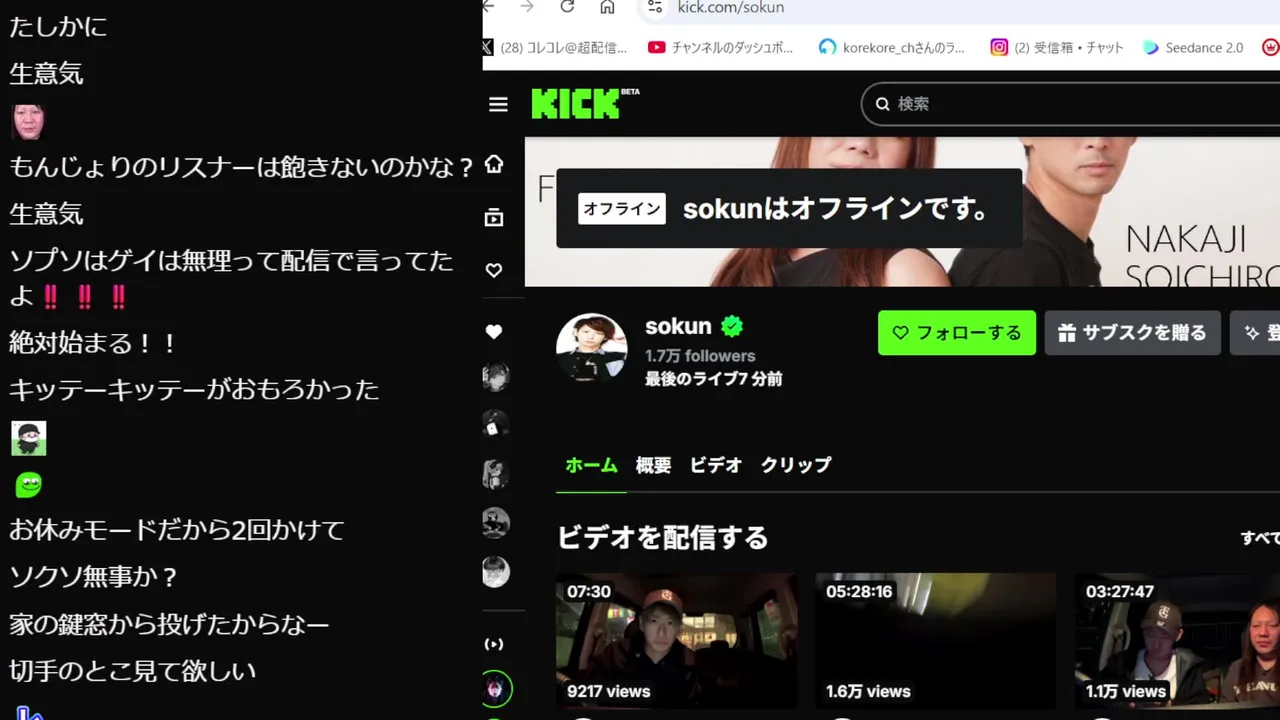Click the browser home button

pyautogui.click(x=607, y=7)
